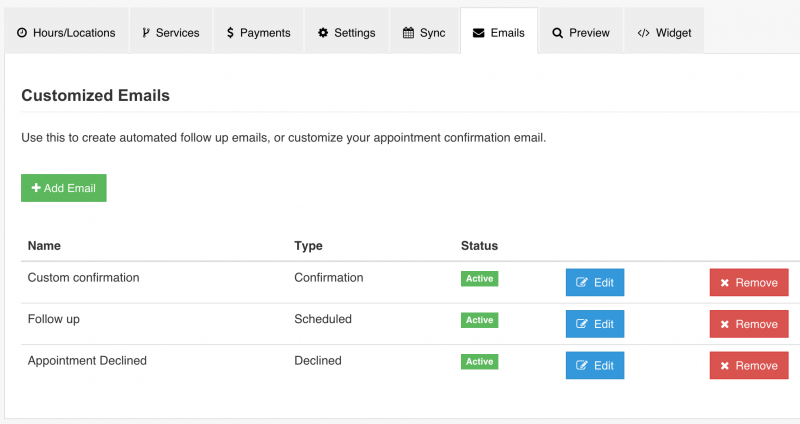
Task: Edit the Custom confirmation email
Action: point(595,283)
